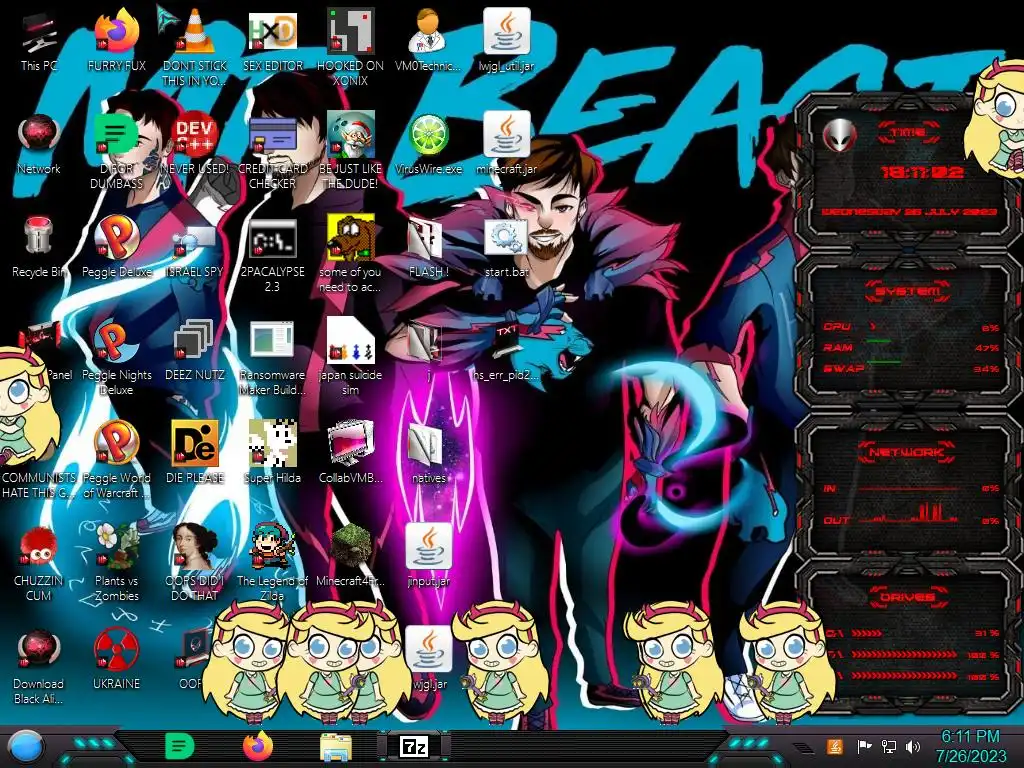1024x768 pixels.
Task: Click the Java tray icon
Action: (x=835, y=746)
